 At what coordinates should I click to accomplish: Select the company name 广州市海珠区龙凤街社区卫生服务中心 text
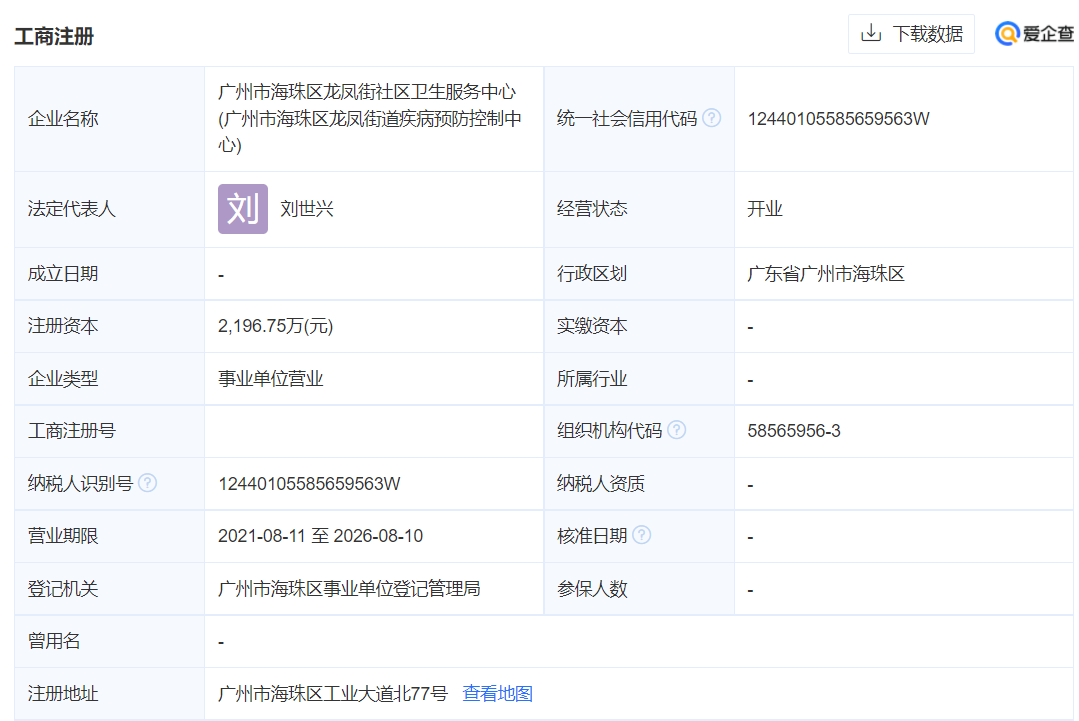367,92
